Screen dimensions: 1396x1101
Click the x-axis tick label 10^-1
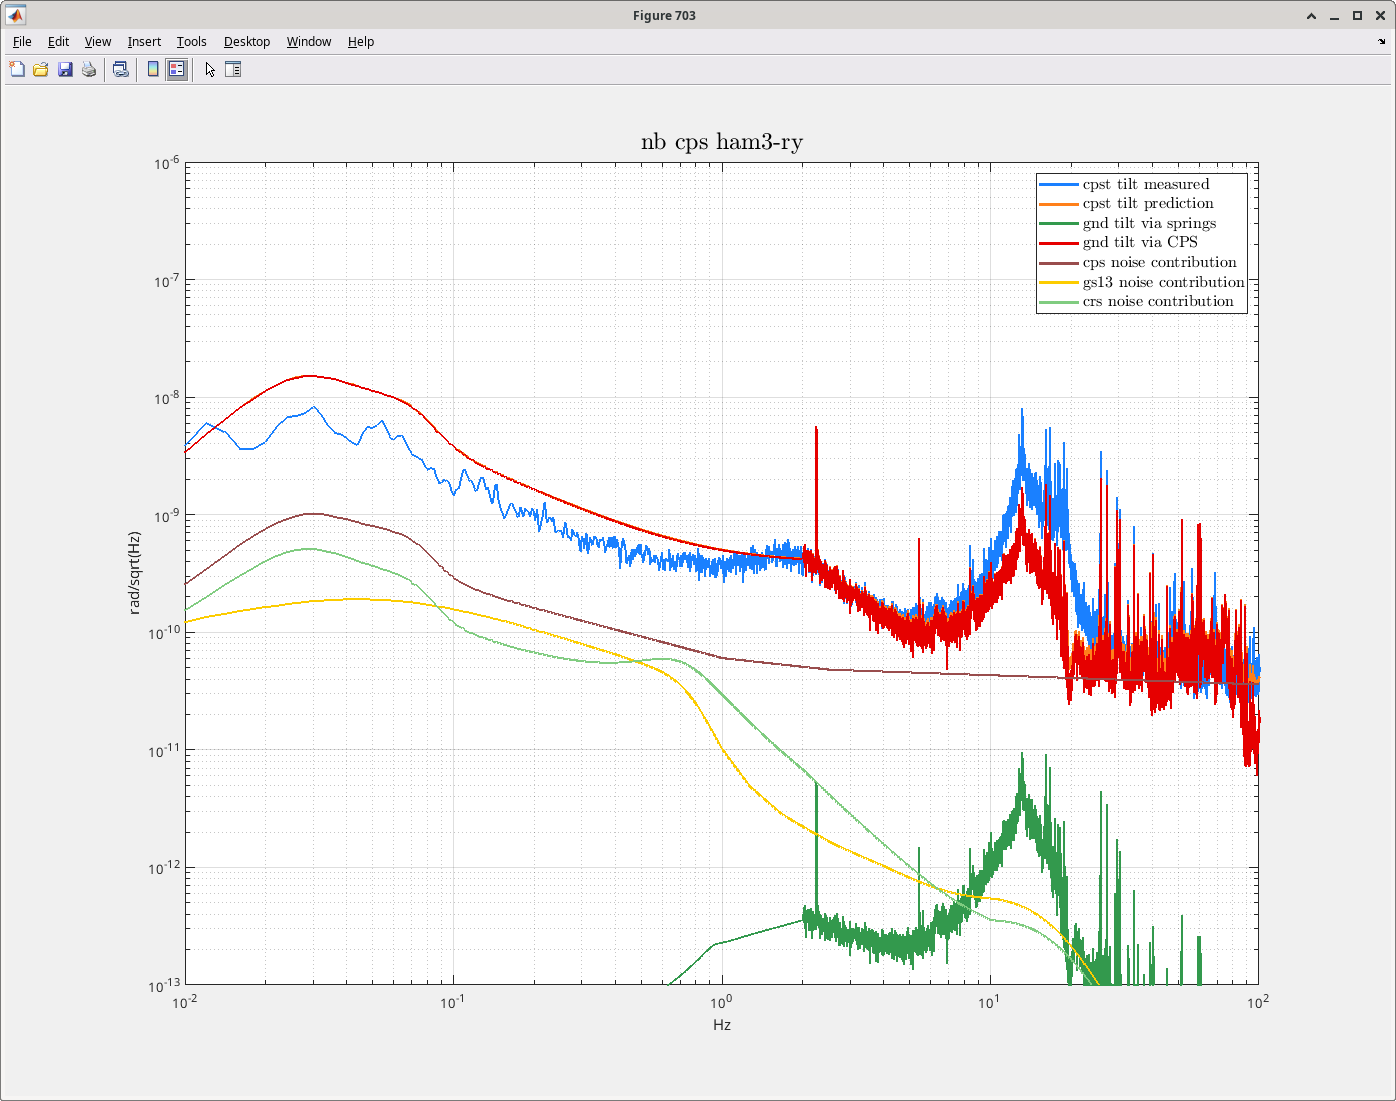pyautogui.click(x=453, y=1002)
